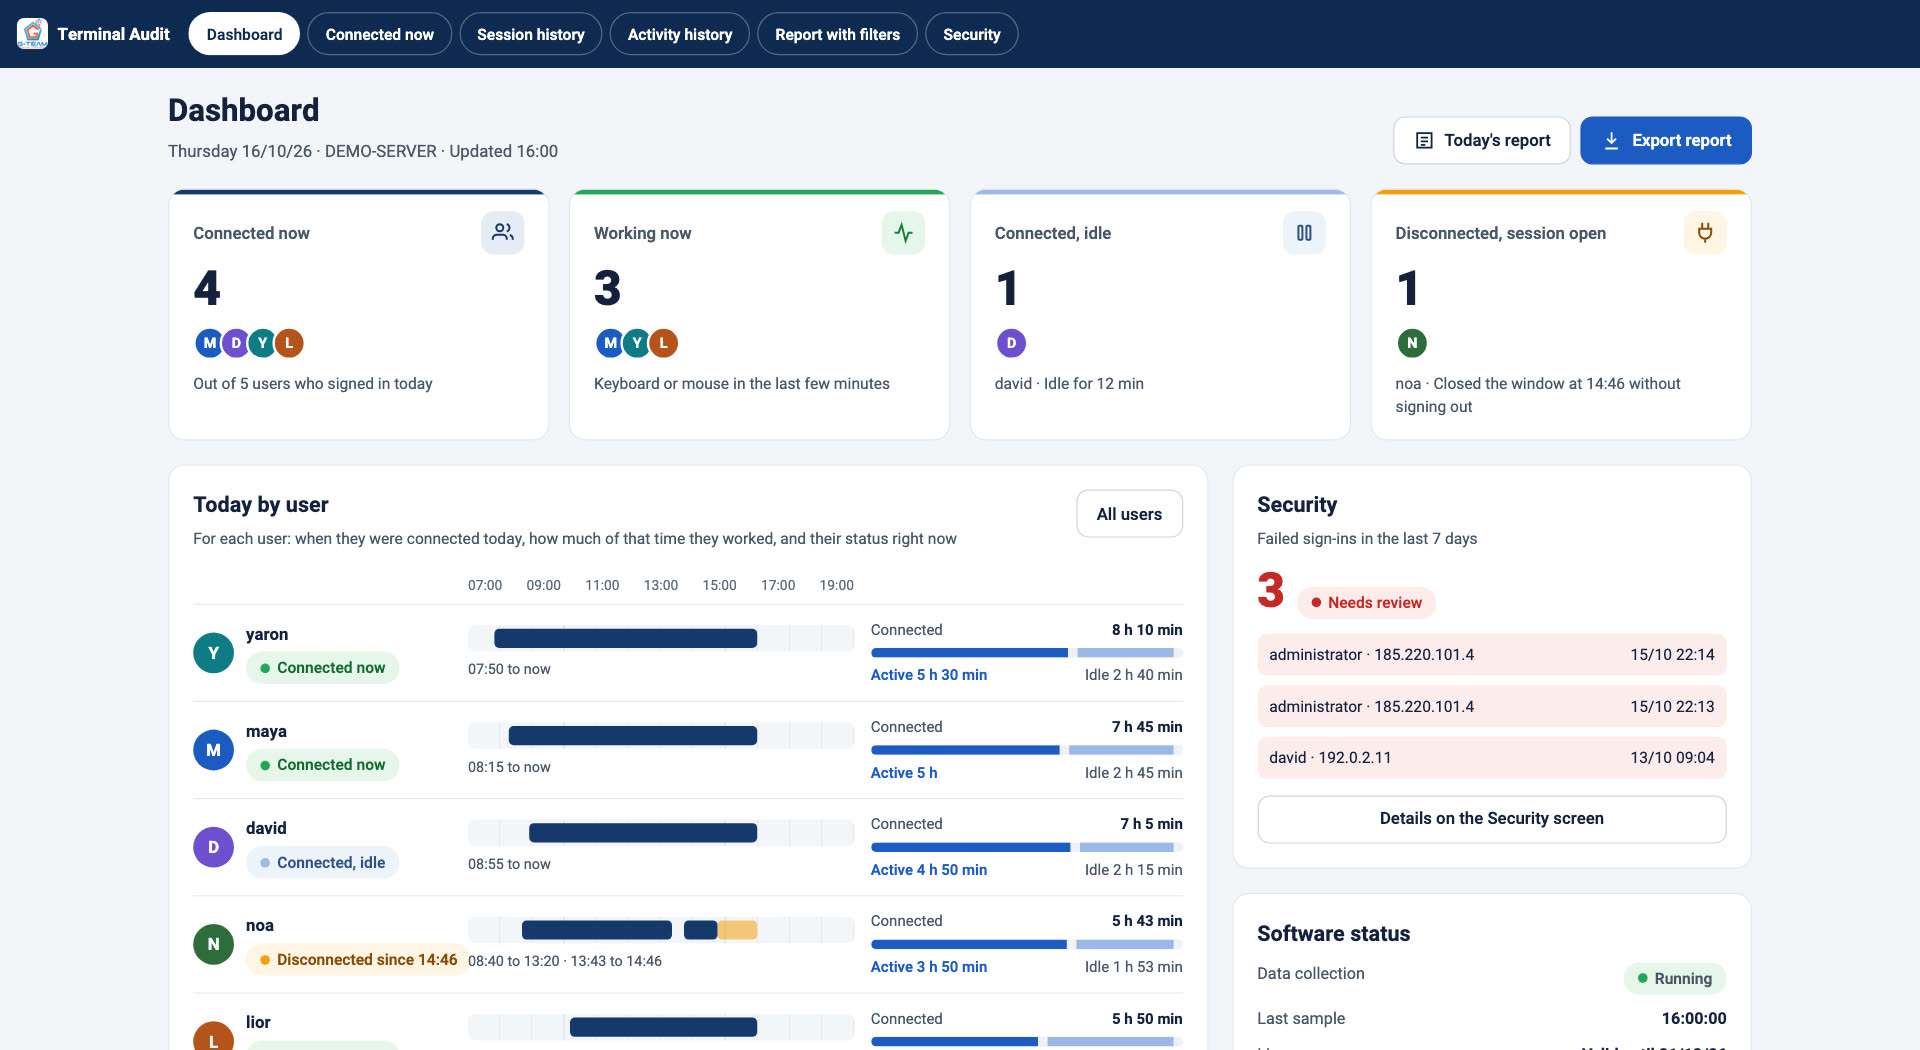Click noa's N avatar in user list
The width and height of the screenshot is (1920, 1050).
[213, 944]
